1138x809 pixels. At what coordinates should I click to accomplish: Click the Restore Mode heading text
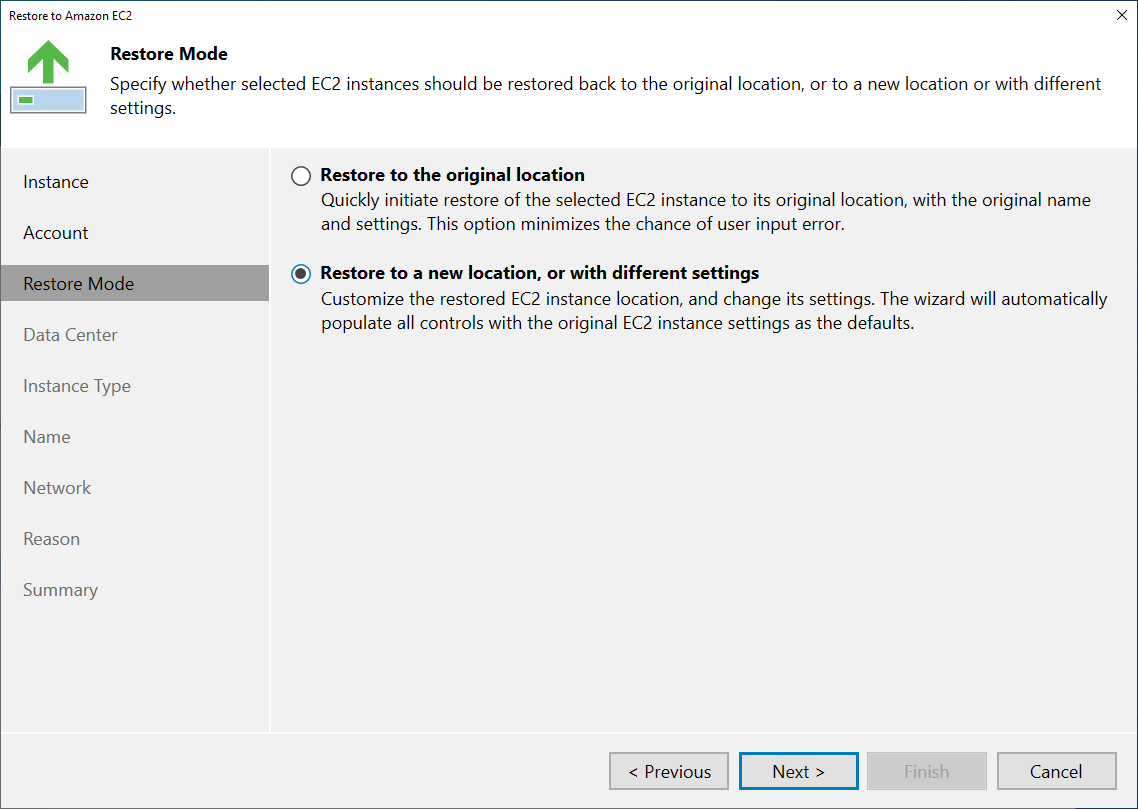(168, 54)
